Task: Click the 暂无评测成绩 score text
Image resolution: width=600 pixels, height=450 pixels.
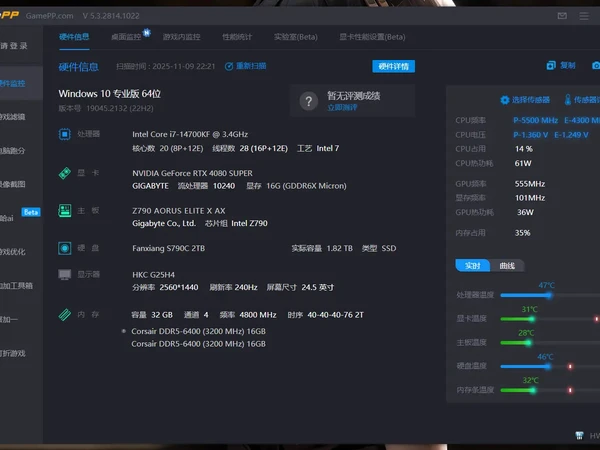Action: (354, 96)
